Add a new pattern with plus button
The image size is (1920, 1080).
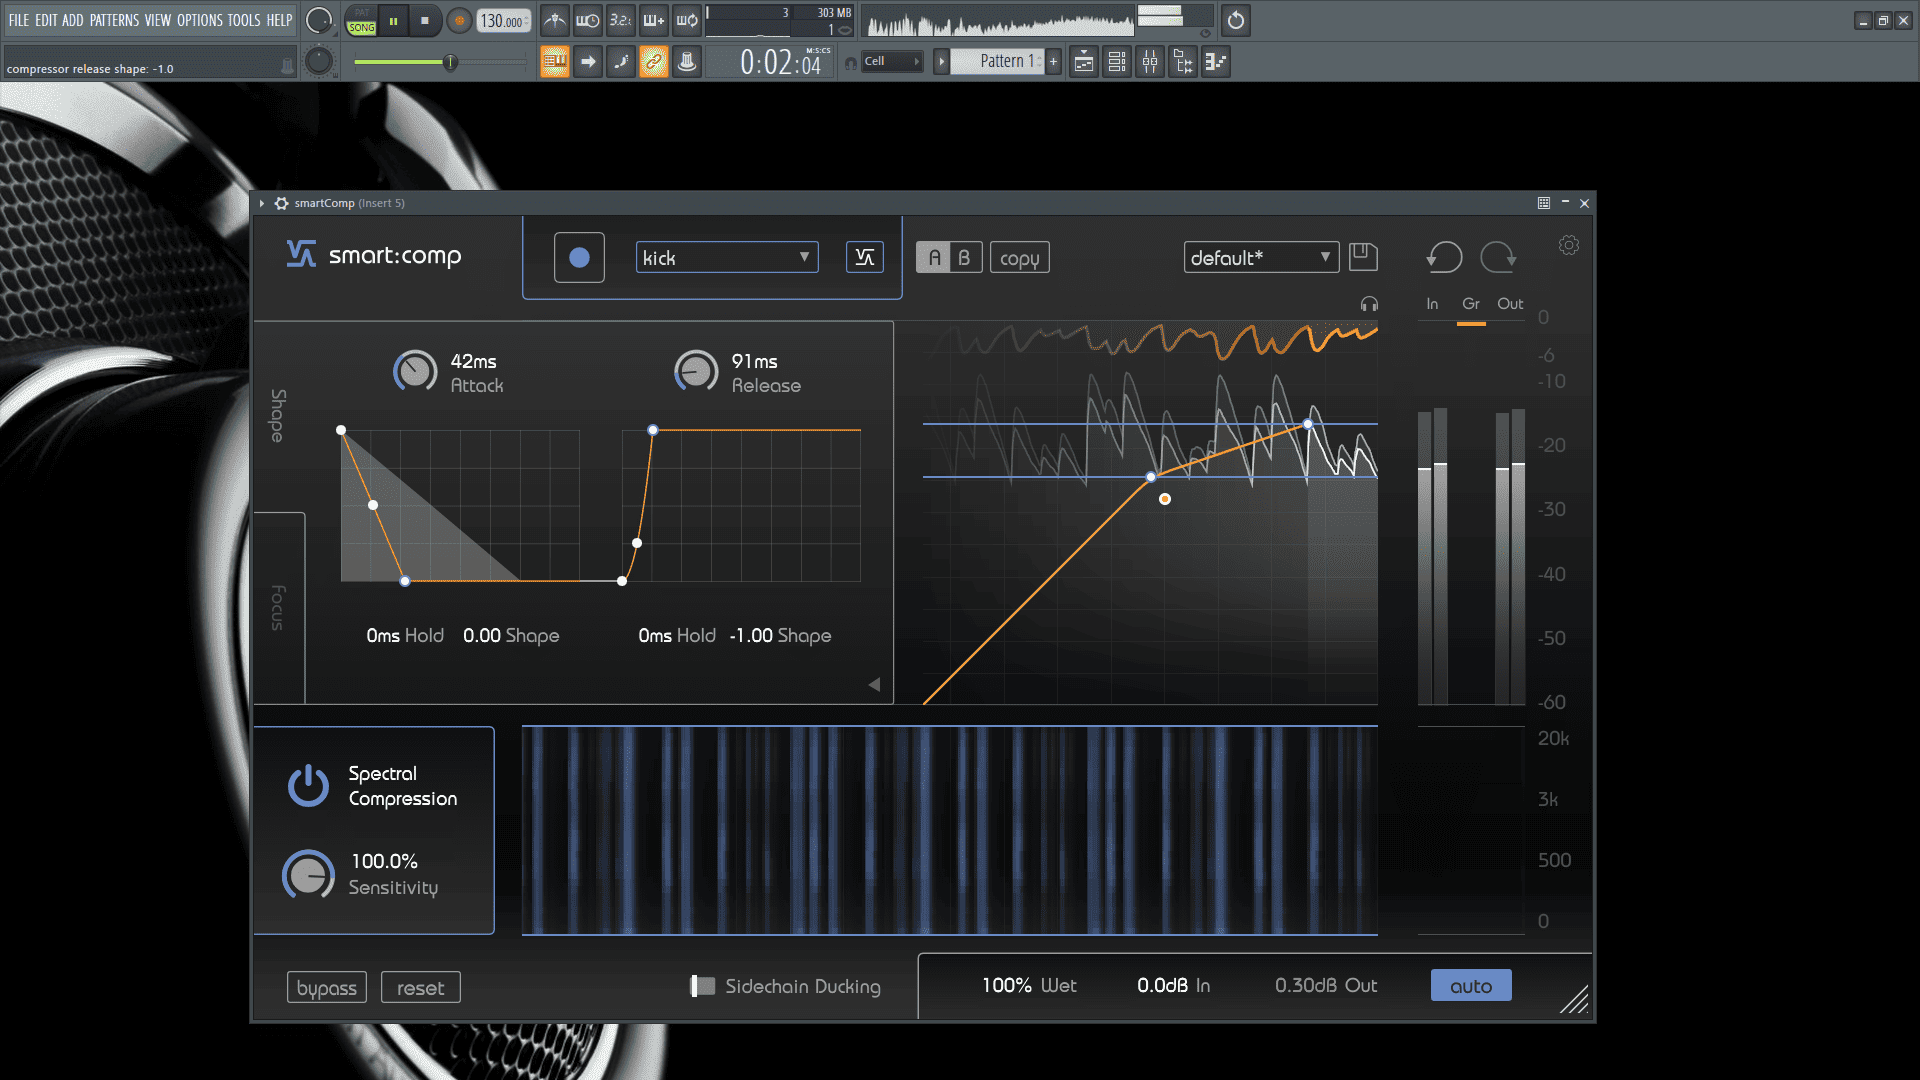(1053, 62)
